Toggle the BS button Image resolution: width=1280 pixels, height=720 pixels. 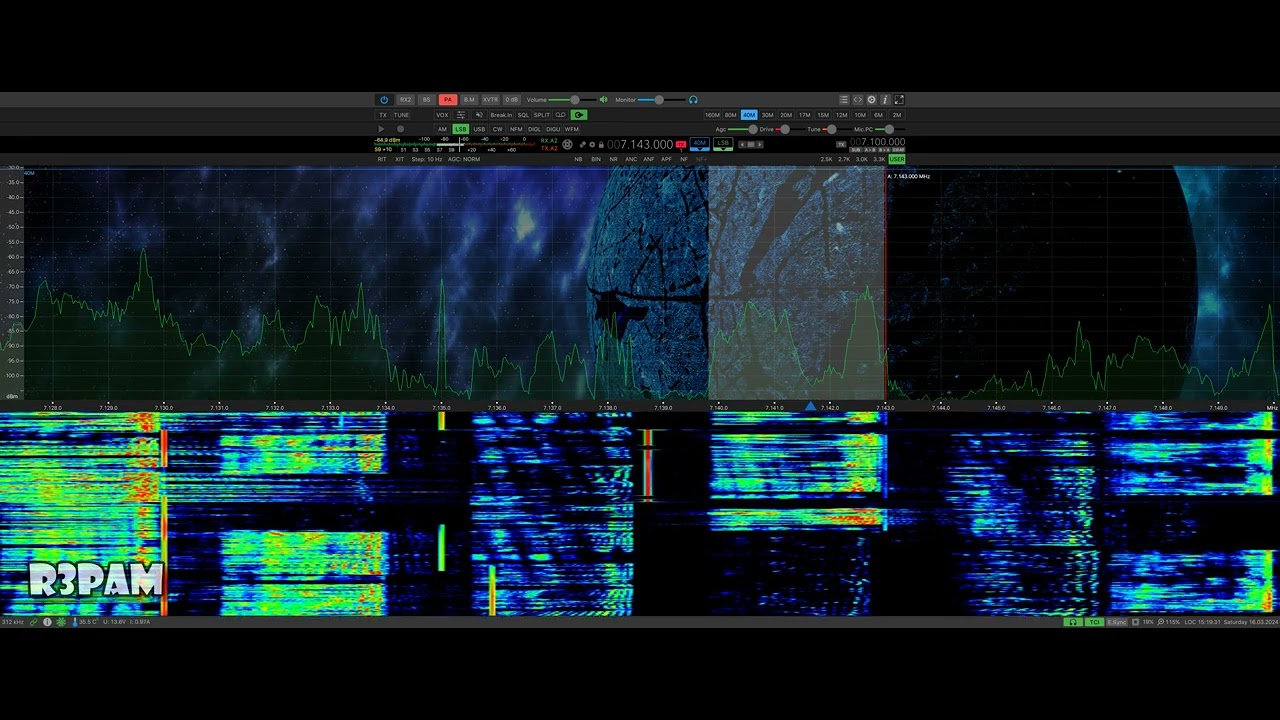[427, 100]
